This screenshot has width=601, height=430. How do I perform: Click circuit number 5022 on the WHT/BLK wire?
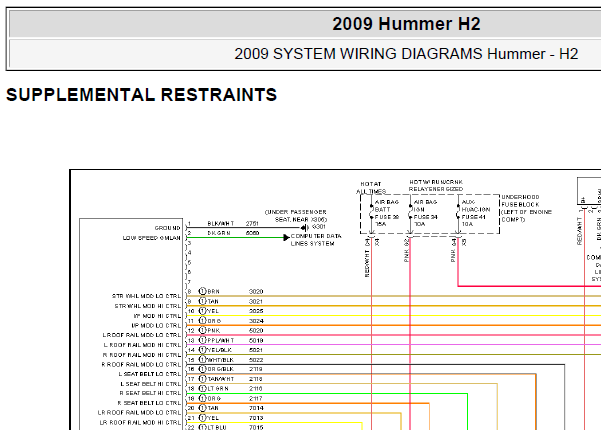(x=255, y=360)
